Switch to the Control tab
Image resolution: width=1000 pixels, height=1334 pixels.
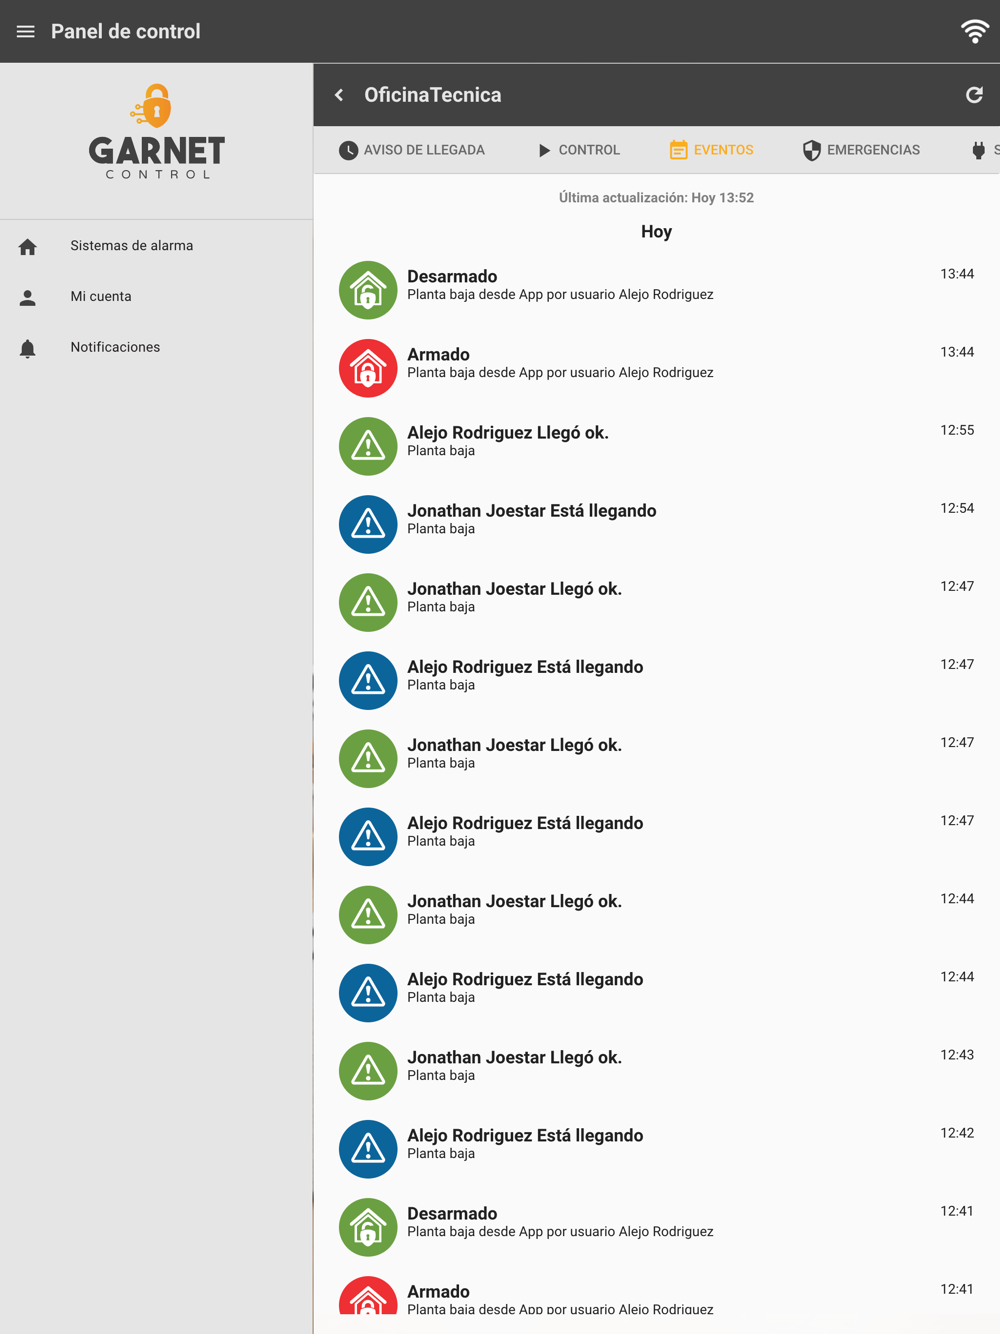click(x=578, y=150)
